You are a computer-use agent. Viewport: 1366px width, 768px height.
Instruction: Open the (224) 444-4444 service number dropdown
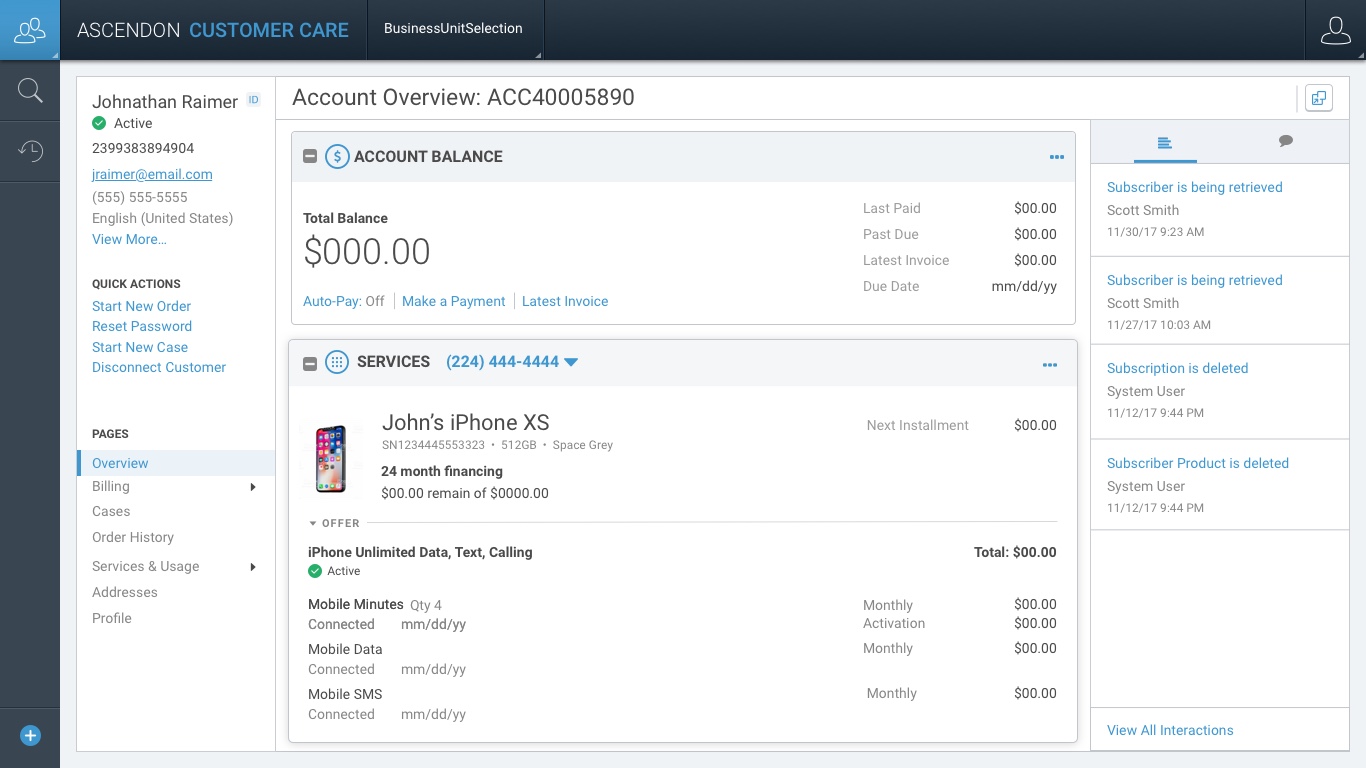click(571, 362)
